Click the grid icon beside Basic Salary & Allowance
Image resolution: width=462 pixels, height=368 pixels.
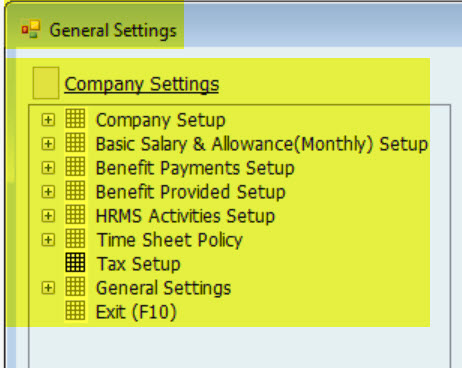pyautogui.click(x=75, y=143)
